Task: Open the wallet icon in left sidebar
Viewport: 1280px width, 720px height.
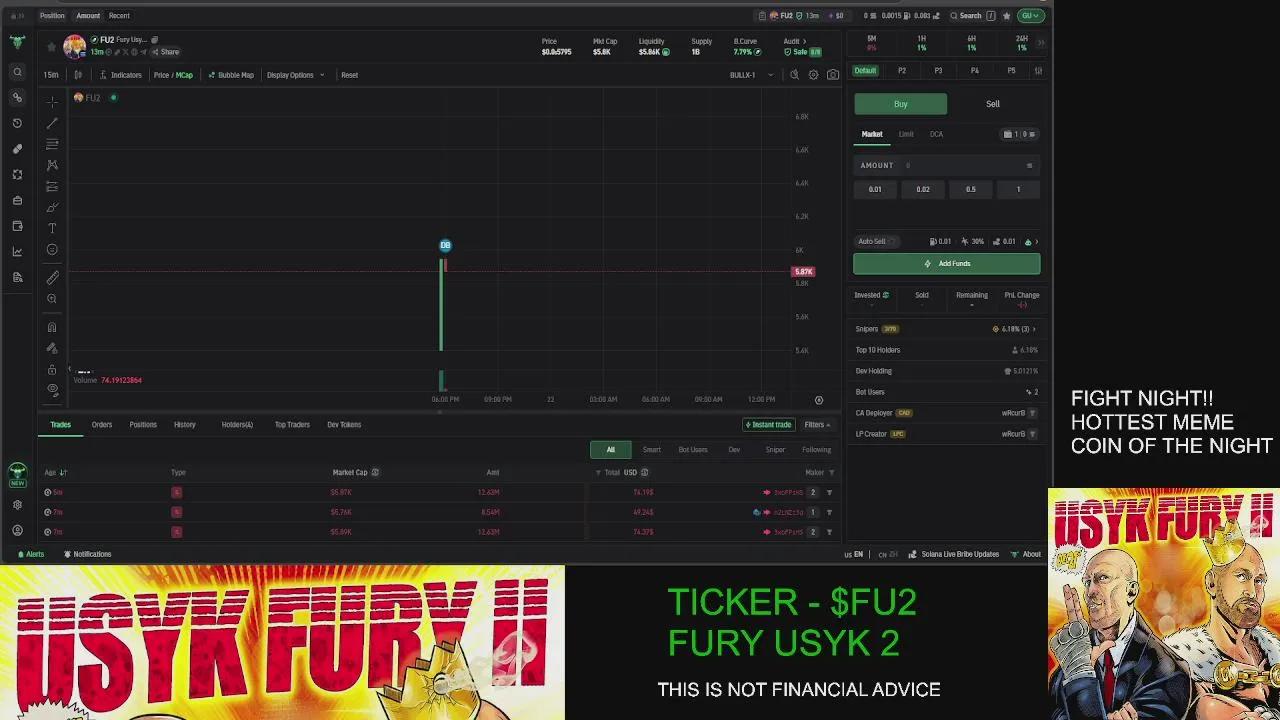Action: (17, 226)
